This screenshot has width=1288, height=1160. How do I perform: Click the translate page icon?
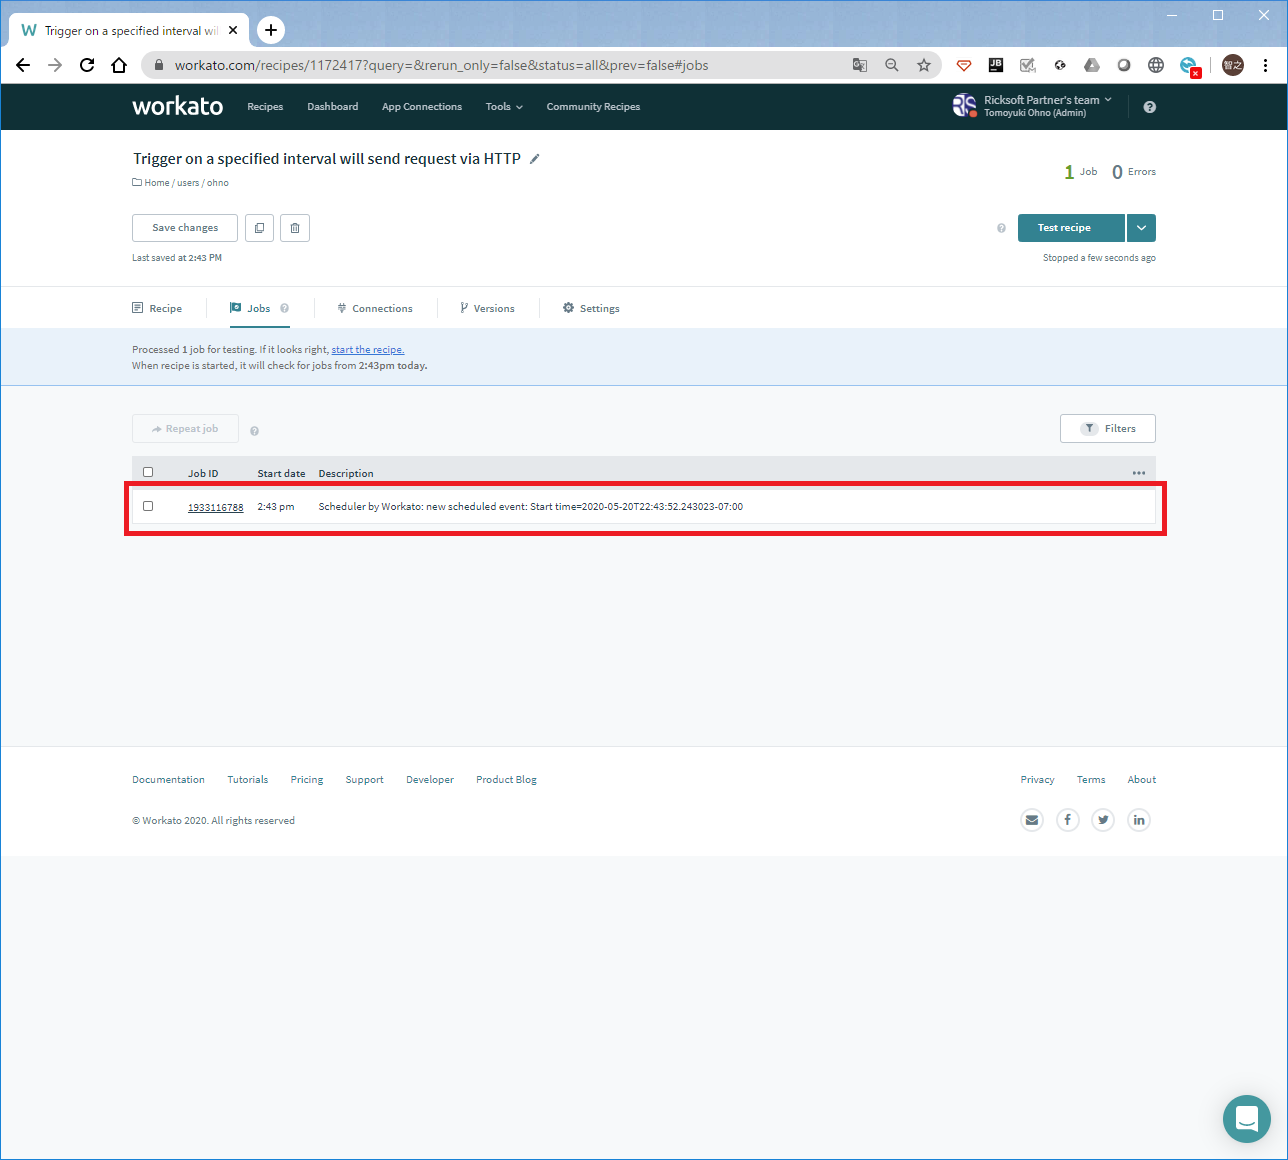click(x=860, y=65)
